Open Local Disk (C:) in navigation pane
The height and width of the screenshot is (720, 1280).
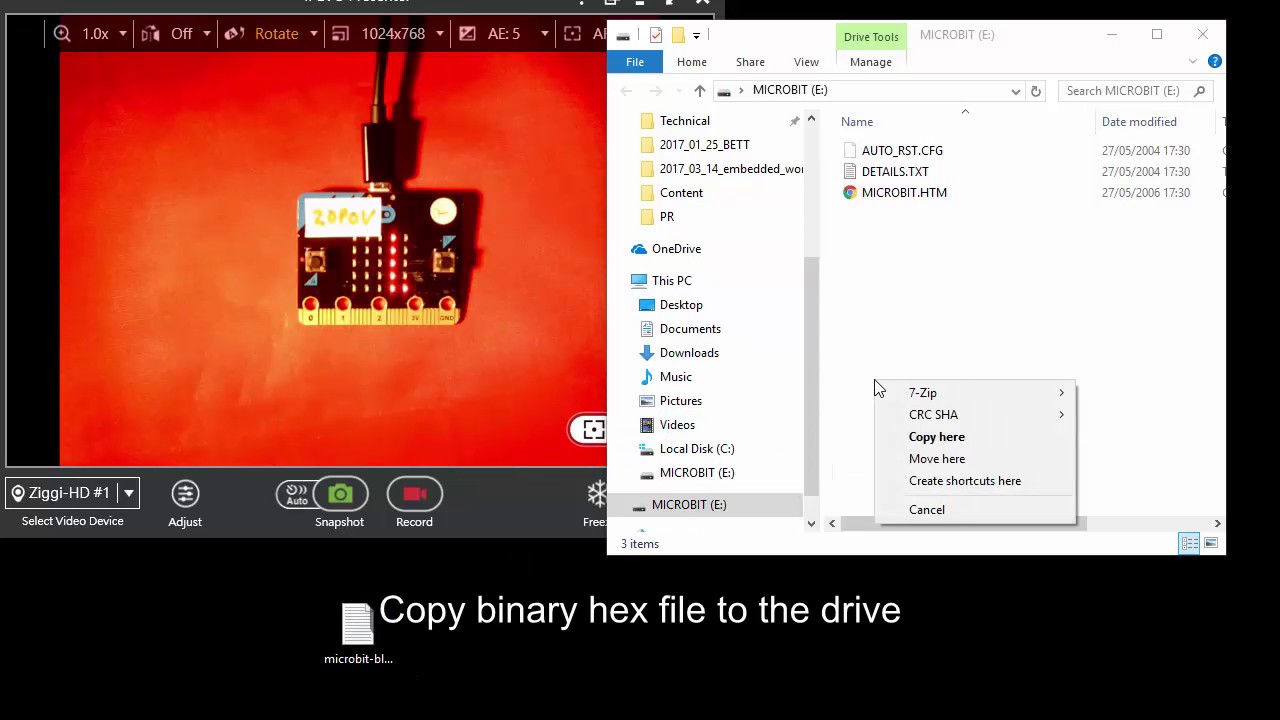pos(696,449)
